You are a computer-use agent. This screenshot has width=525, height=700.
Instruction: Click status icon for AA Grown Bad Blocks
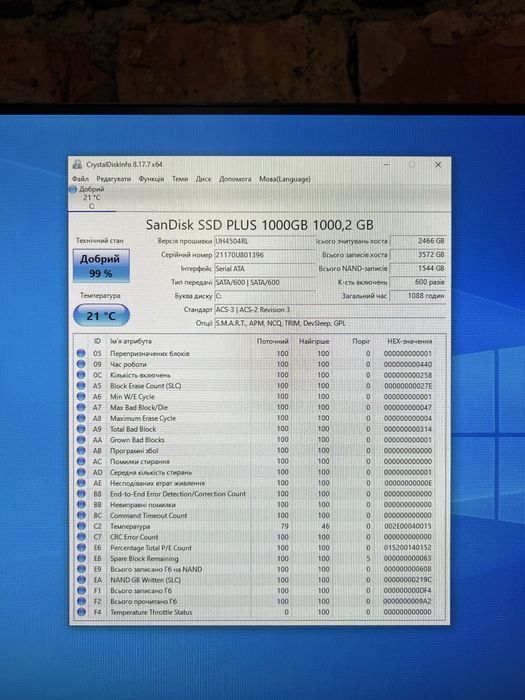pyautogui.click(x=81, y=440)
